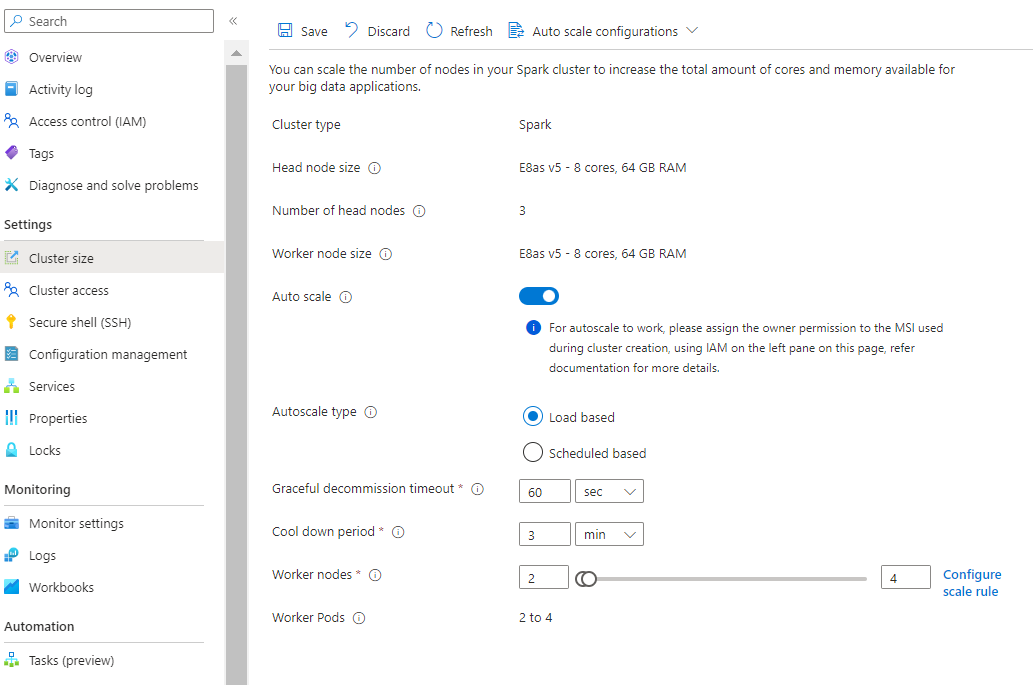The width and height of the screenshot is (1033, 685).
Task: Click info icon next to Auto scale
Action: pos(345,297)
